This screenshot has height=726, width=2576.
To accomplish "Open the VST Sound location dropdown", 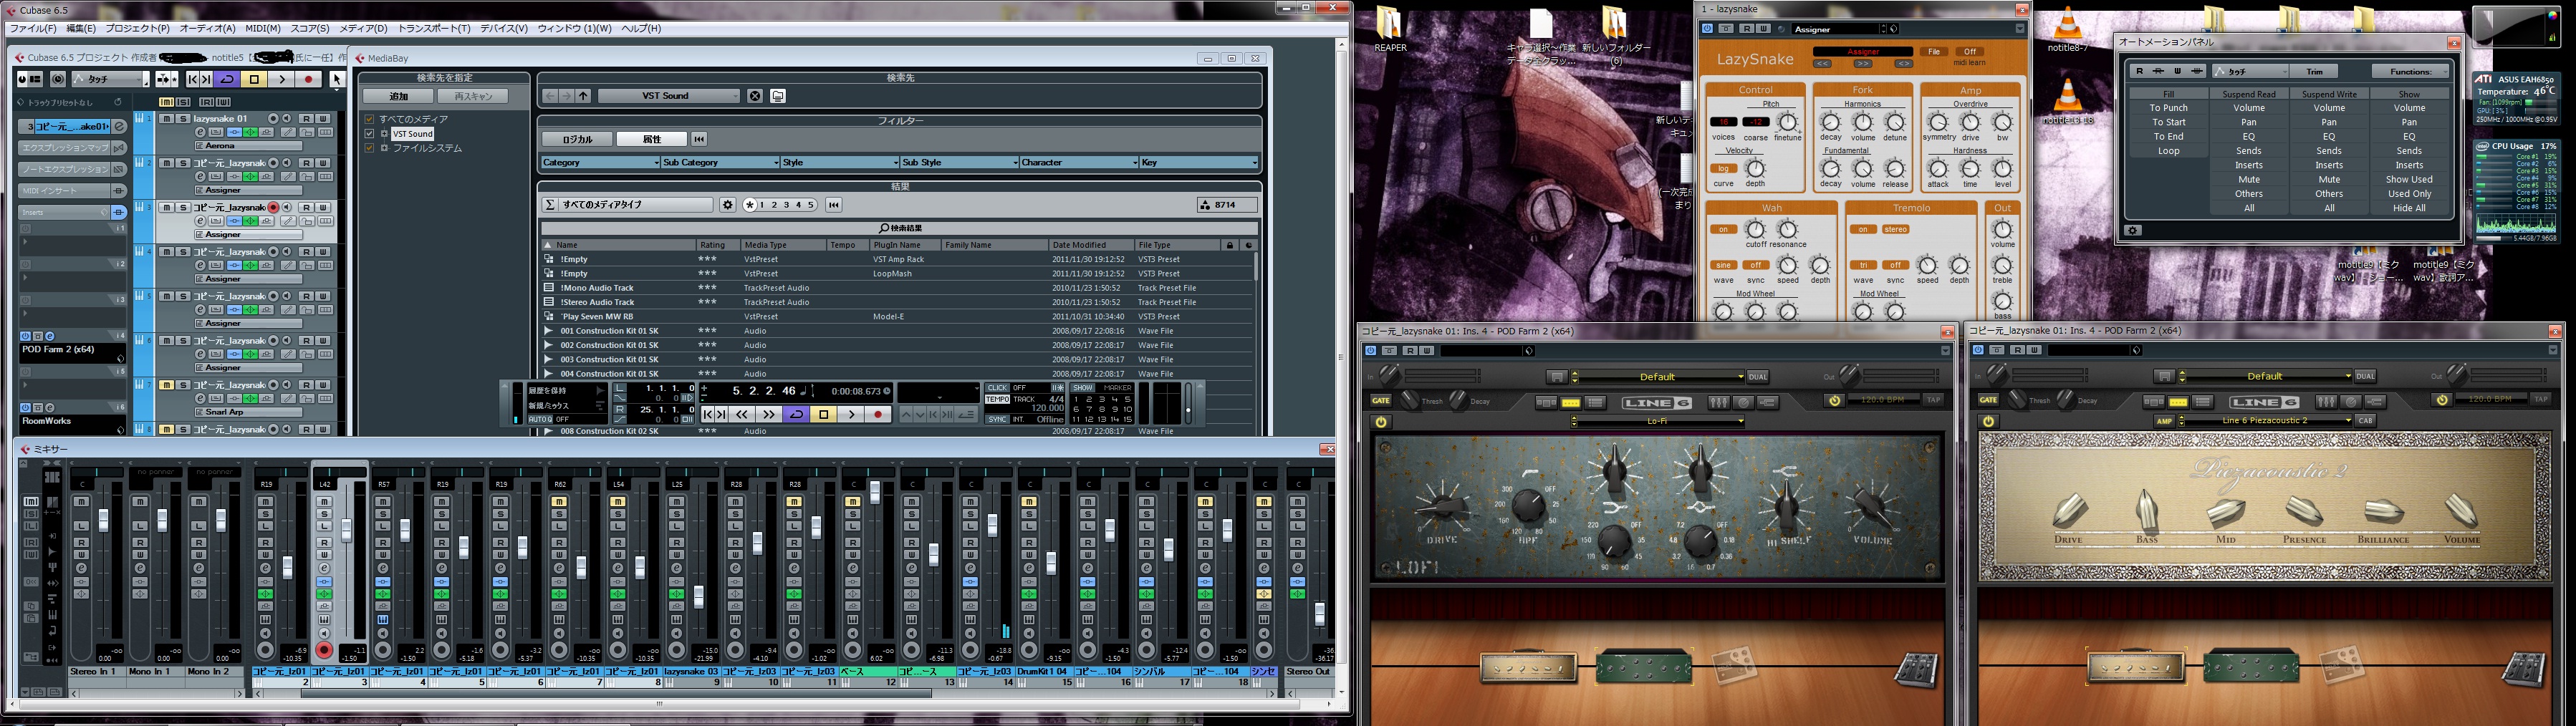I will pyautogui.click(x=669, y=96).
